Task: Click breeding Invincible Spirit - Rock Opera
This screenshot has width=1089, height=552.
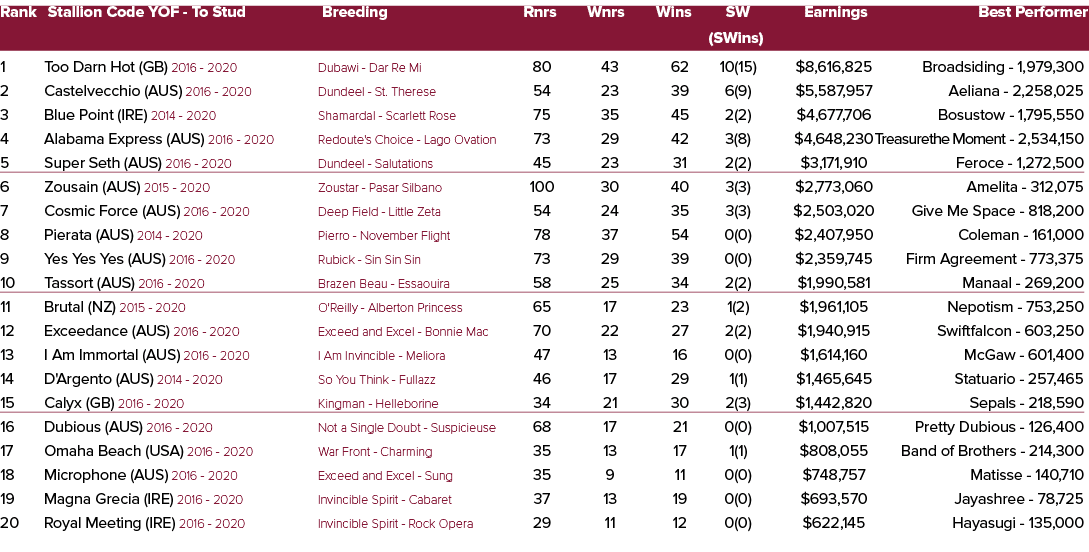Action: click(x=396, y=524)
